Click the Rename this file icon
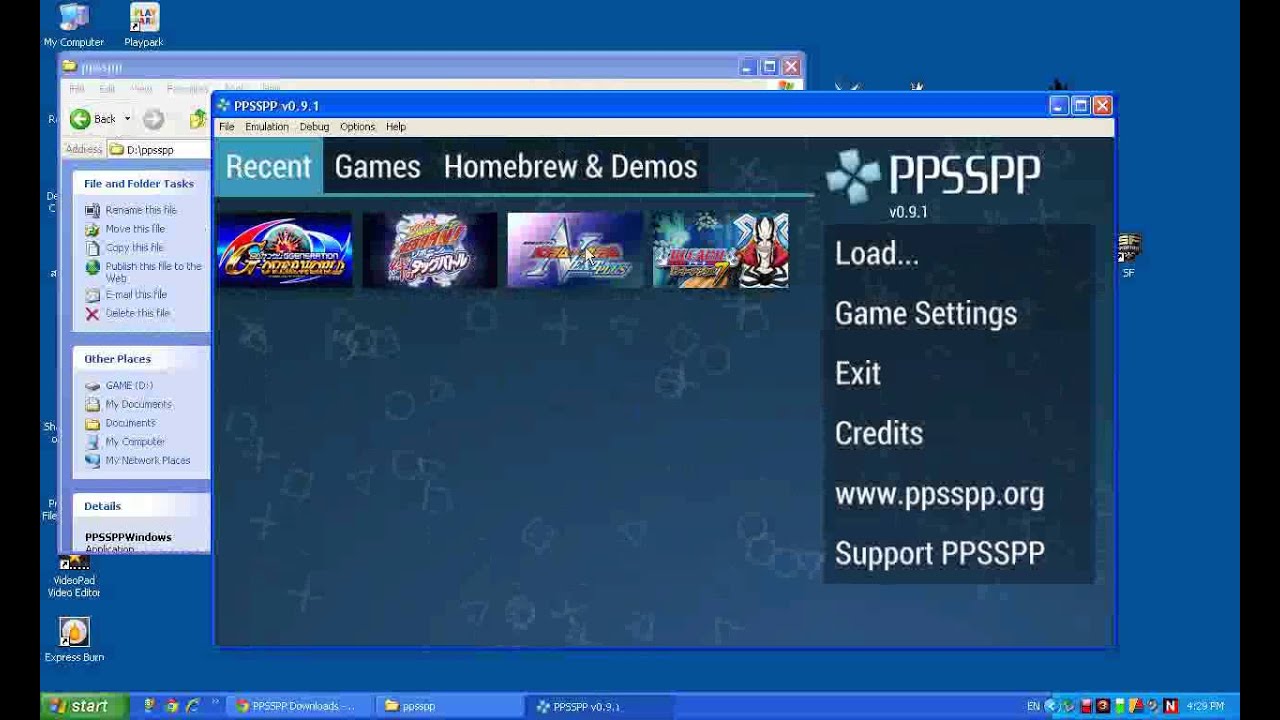1280x720 pixels. (x=93, y=210)
